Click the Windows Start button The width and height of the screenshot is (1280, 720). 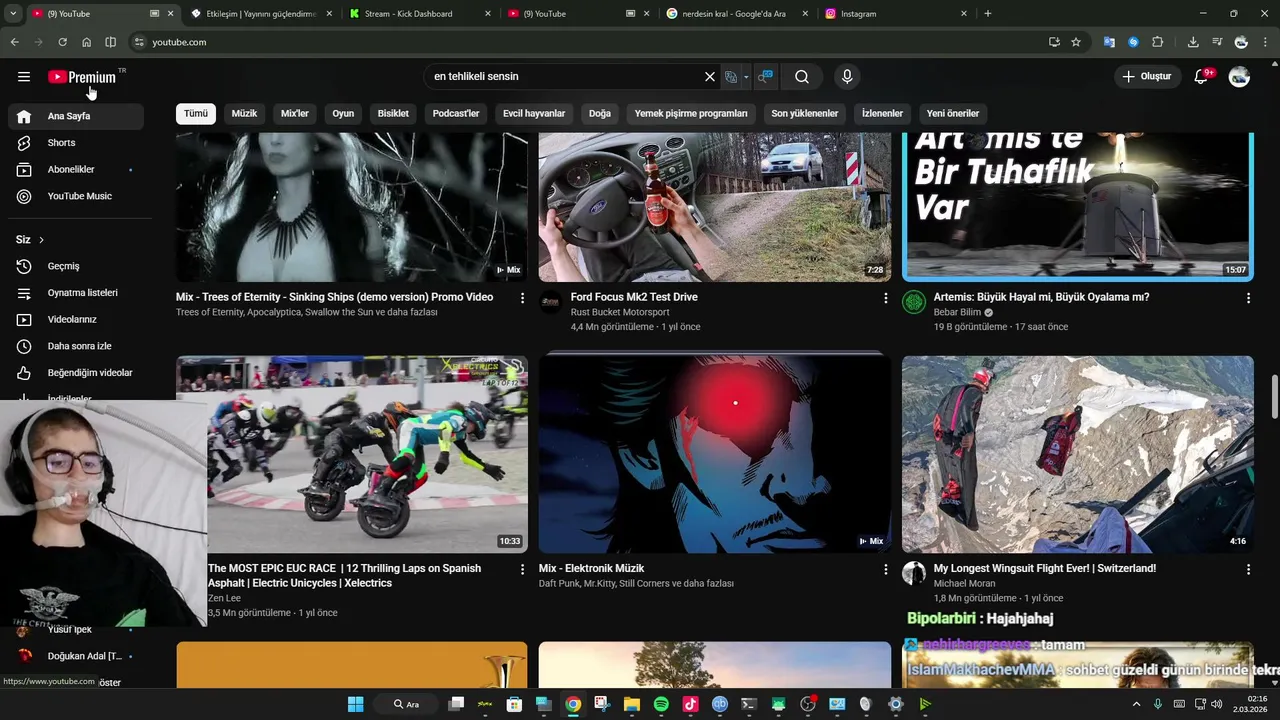pos(355,704)
